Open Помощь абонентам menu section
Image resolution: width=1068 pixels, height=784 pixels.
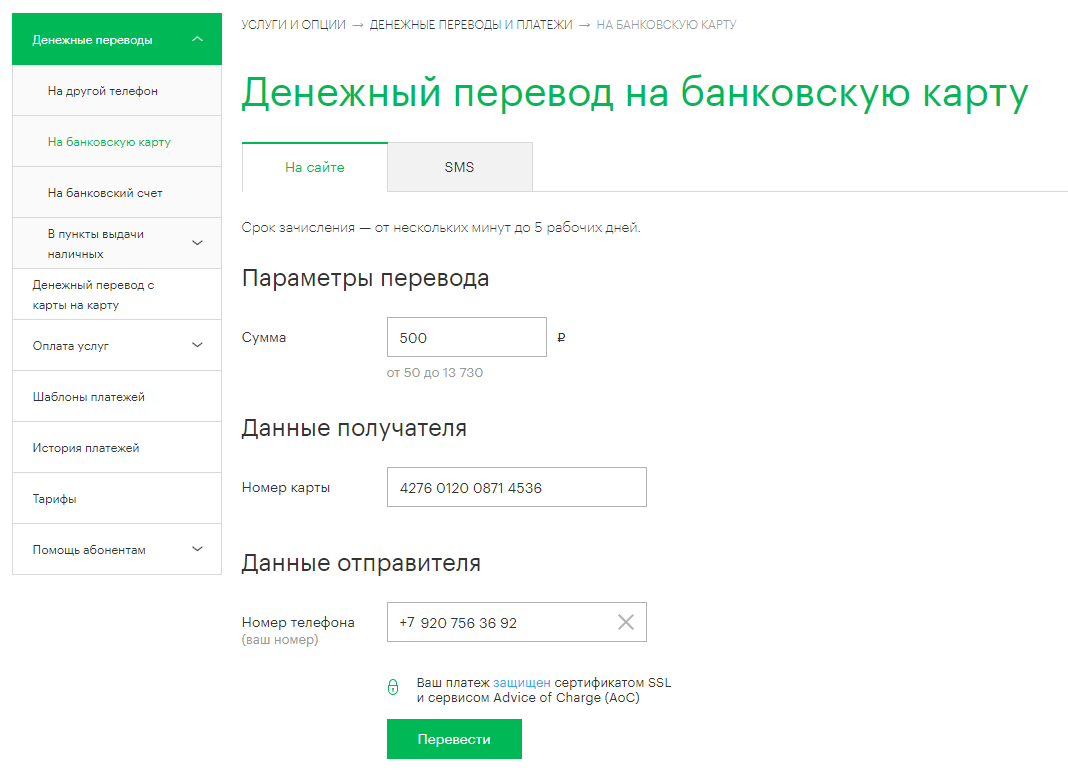pyautogui.click(x=117, y=549)
